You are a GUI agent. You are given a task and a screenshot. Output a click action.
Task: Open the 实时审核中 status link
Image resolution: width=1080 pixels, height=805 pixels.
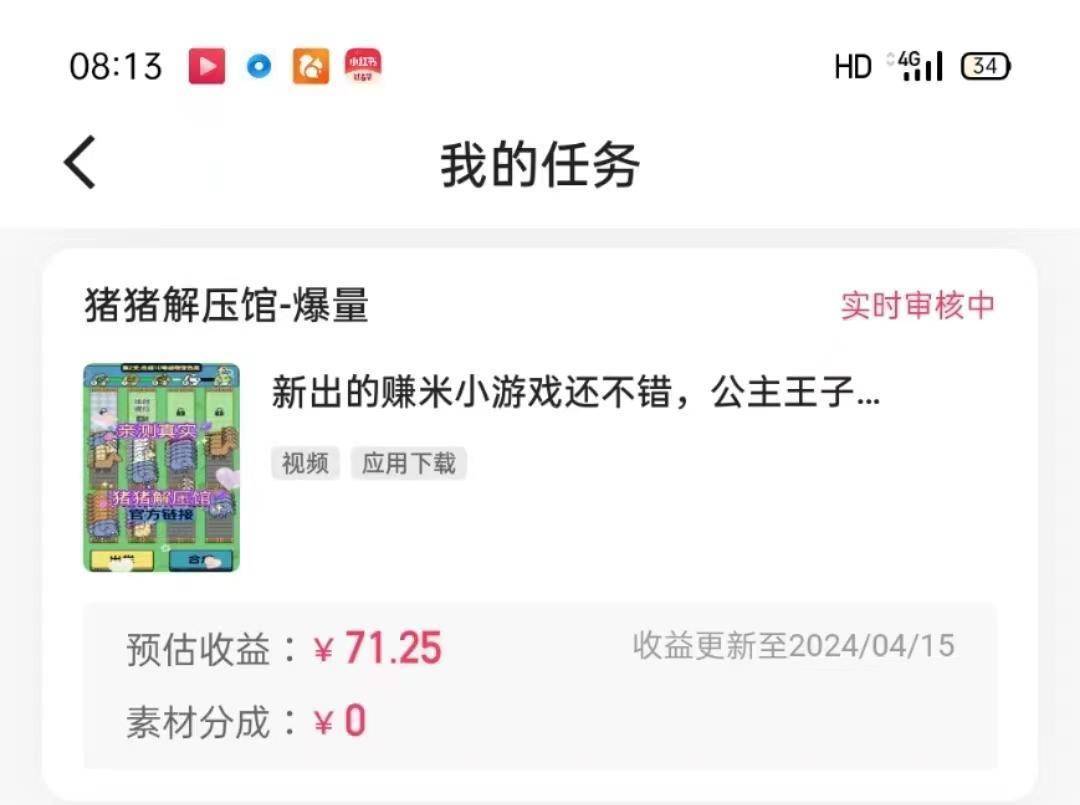tap(917, 305)
